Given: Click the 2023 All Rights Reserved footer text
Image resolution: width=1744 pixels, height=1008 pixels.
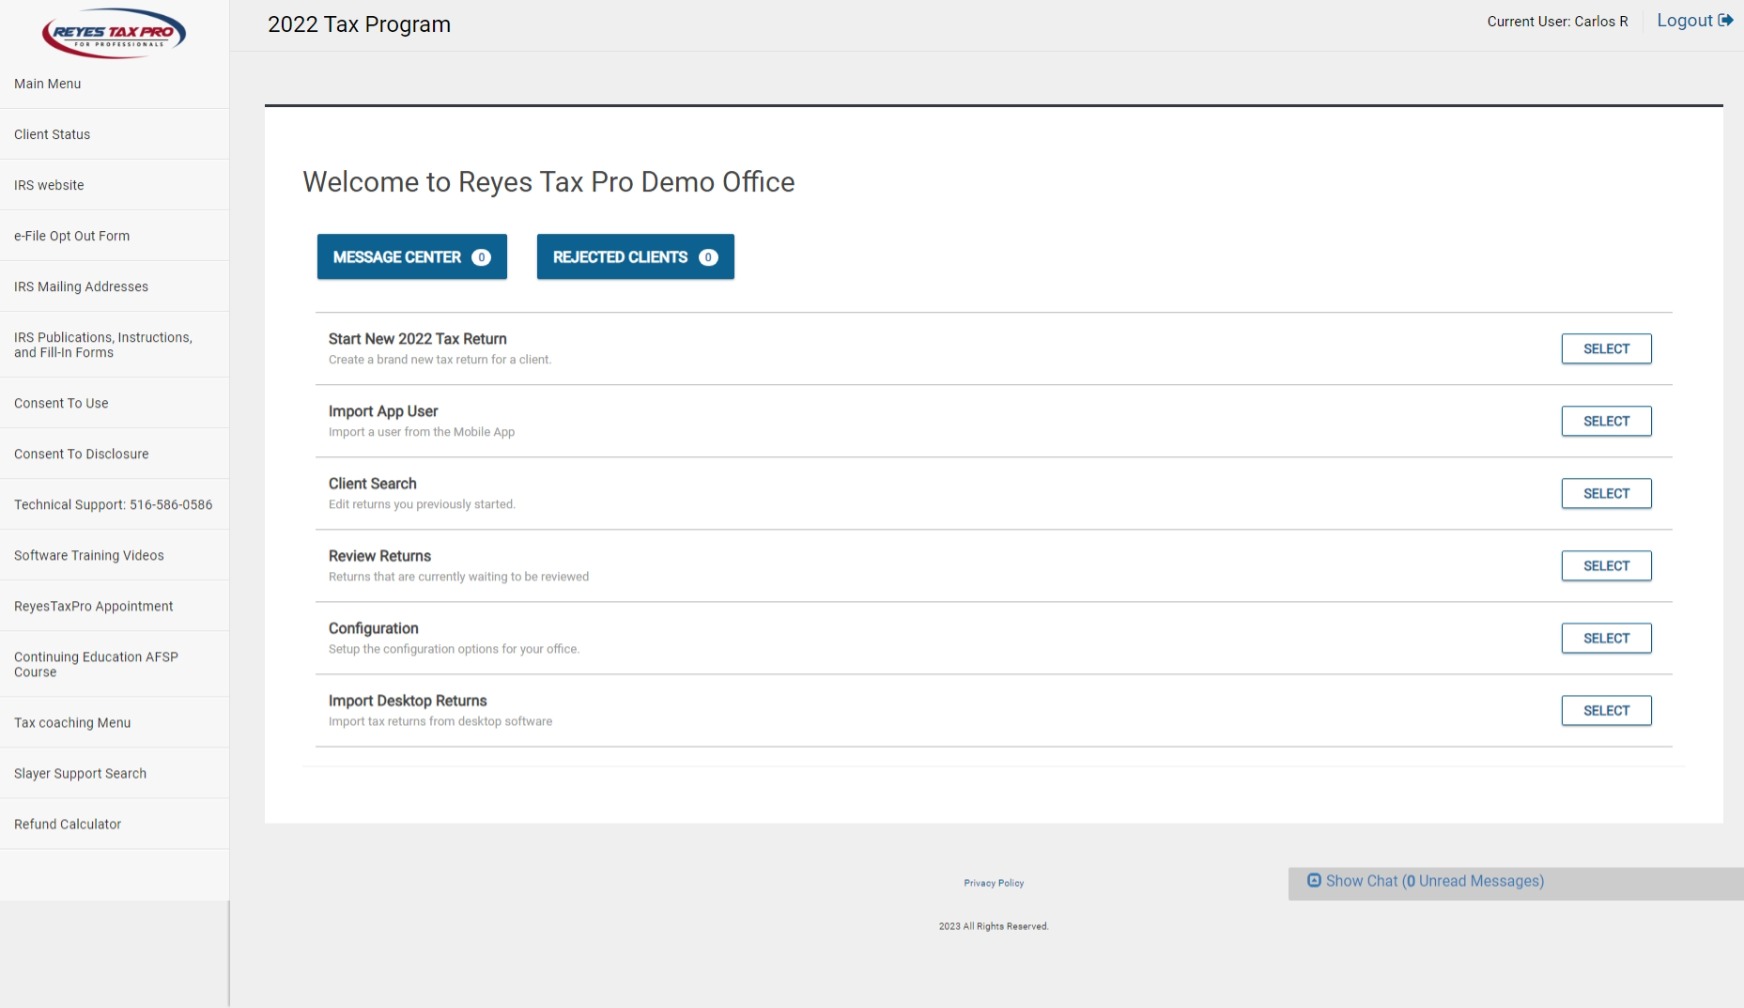Looking at the screenshot, I should coord(994,926).
